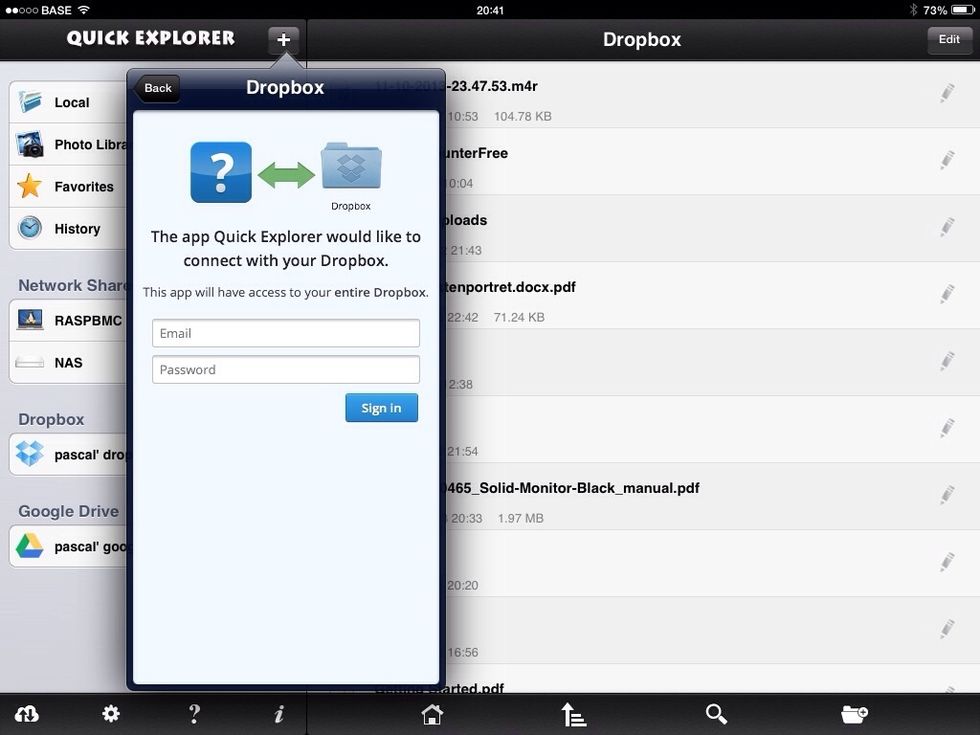Start a search with the magnifier icon

[715, 713]
